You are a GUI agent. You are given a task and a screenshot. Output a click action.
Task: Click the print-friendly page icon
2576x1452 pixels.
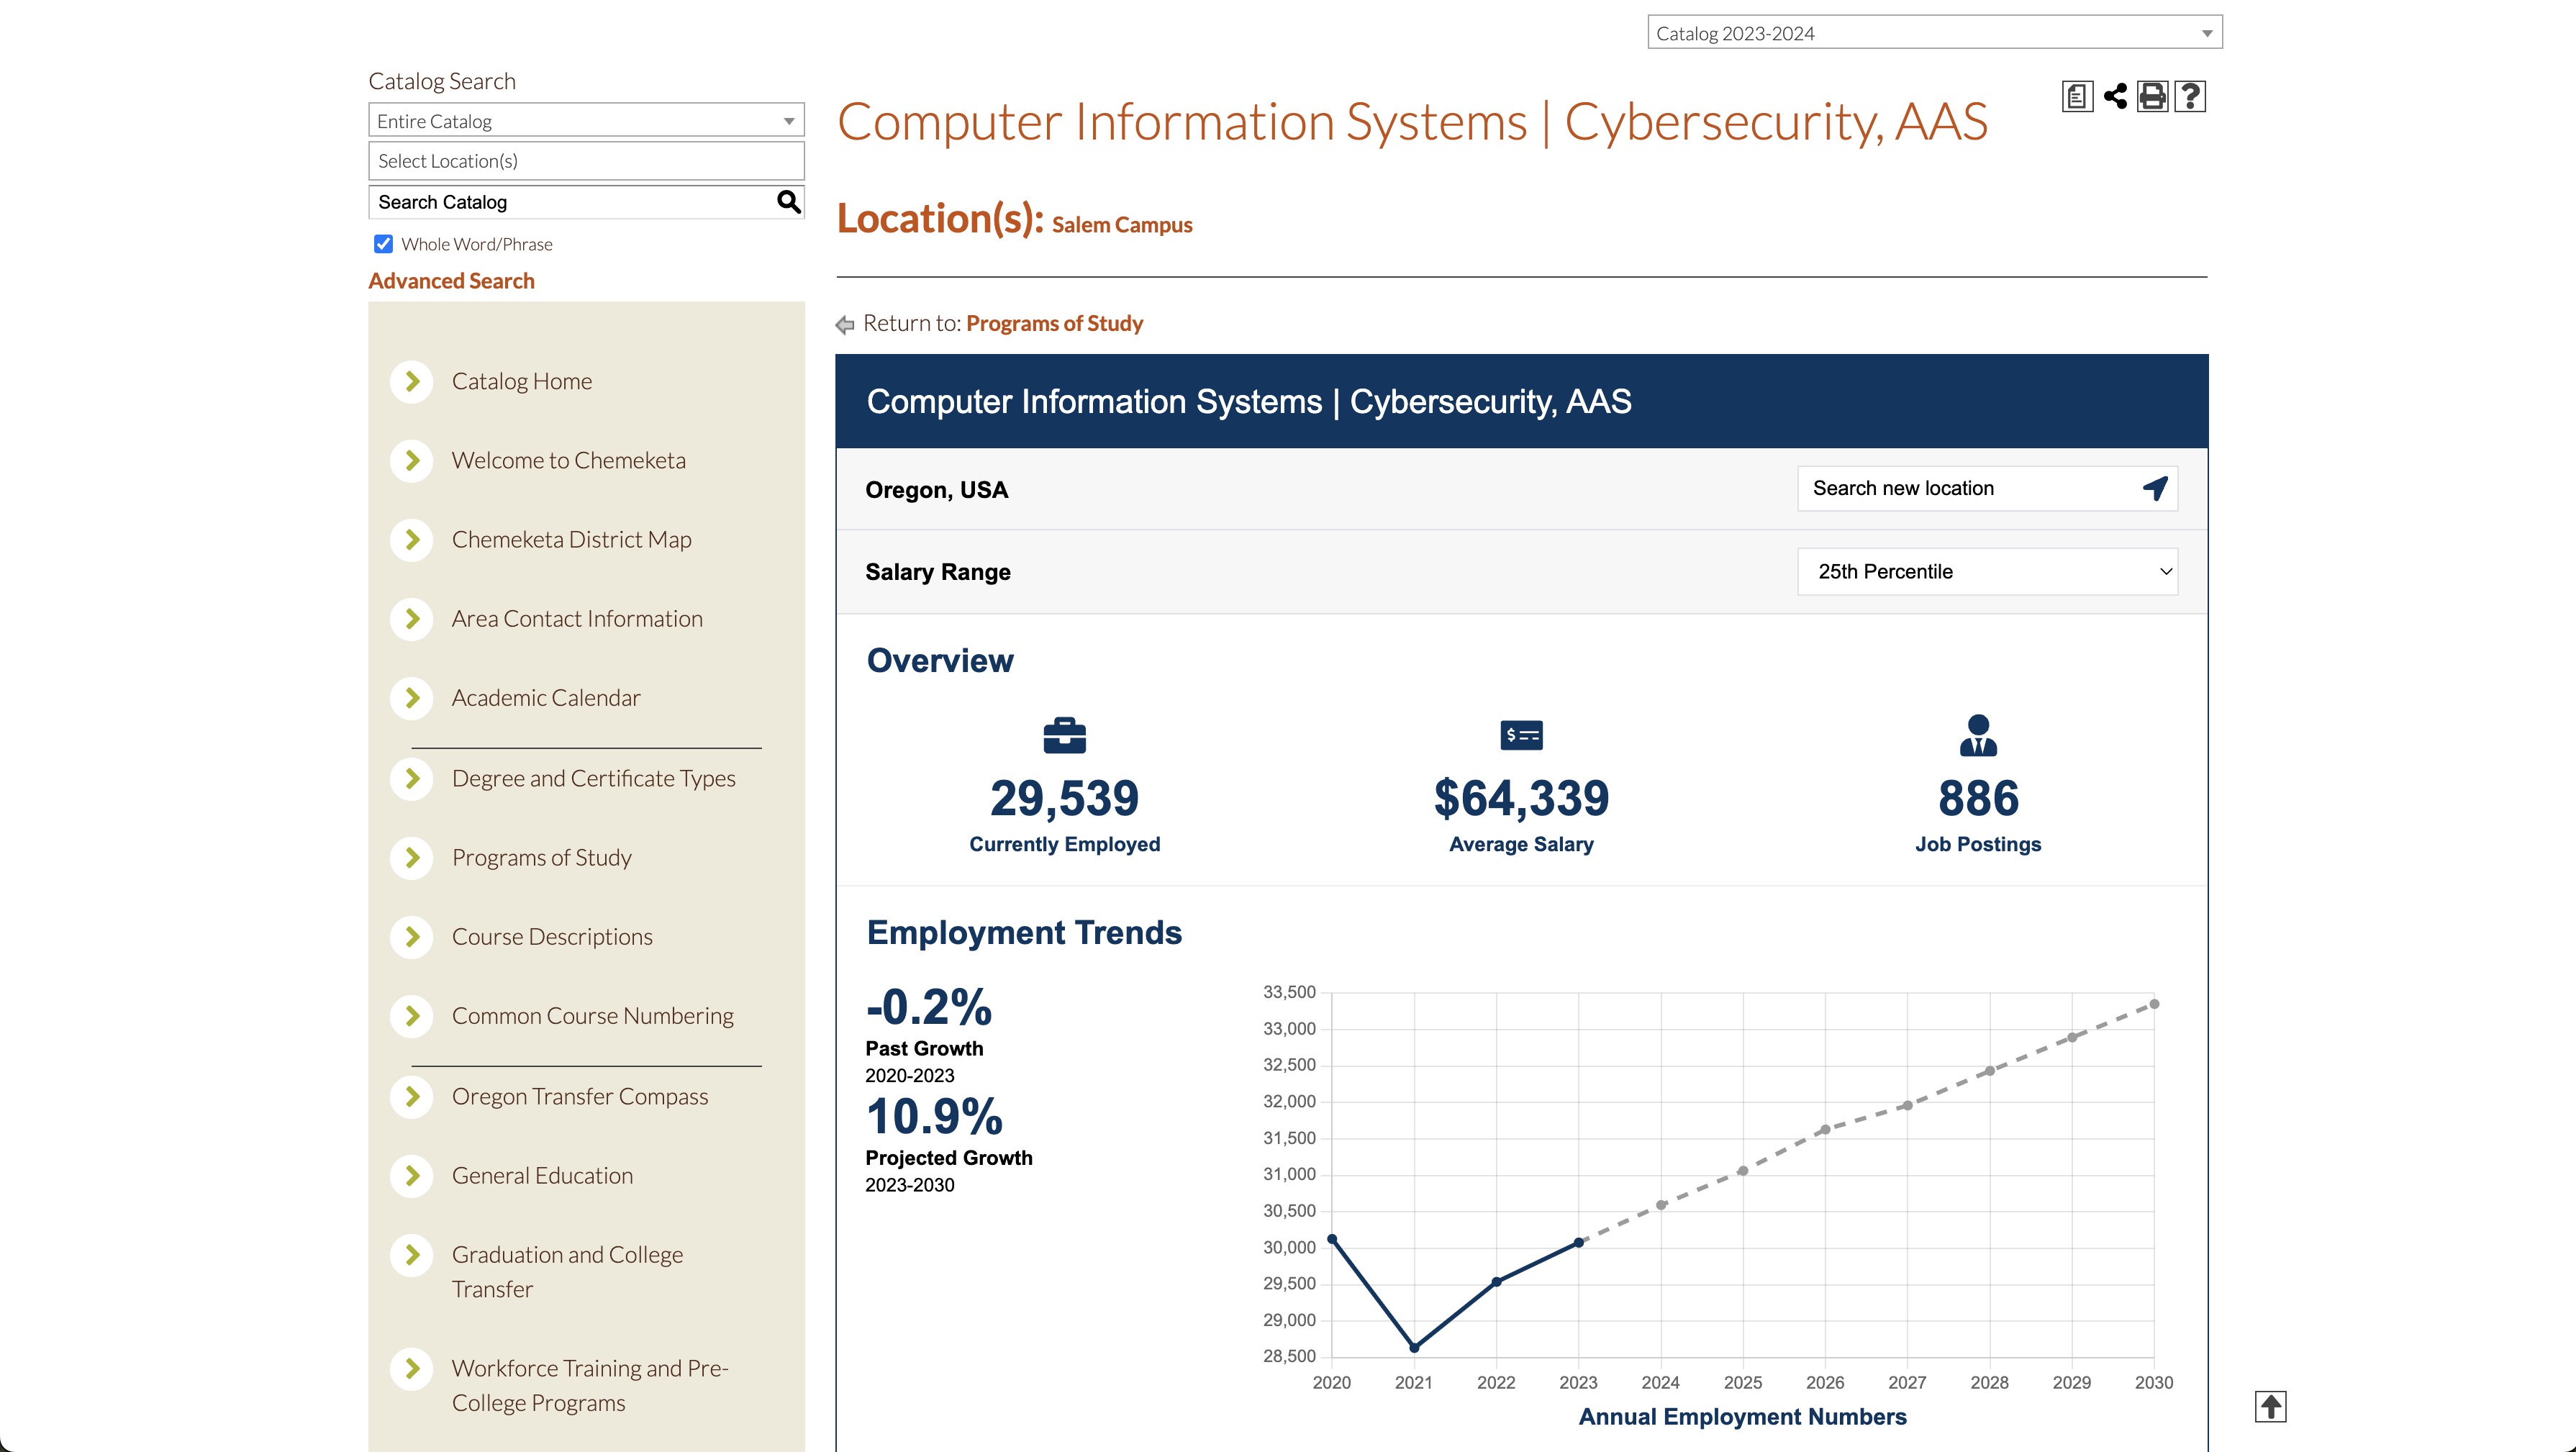click(x=2077, y=97)
